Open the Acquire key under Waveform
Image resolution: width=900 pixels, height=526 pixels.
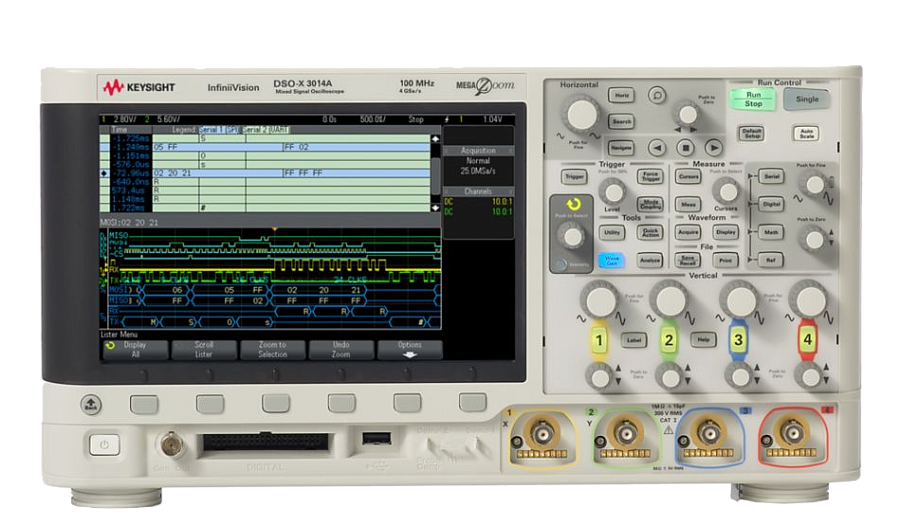[x=688, y=233]
